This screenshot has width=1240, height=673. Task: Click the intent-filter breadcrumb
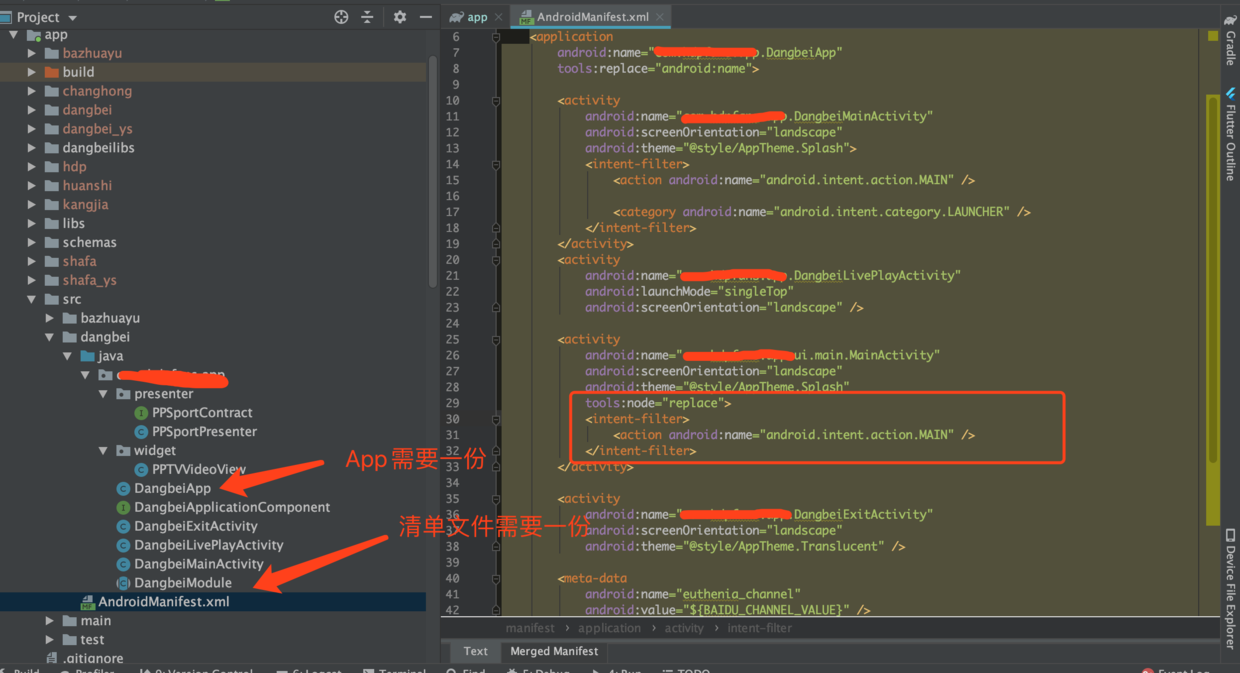(x=759, y=628)
